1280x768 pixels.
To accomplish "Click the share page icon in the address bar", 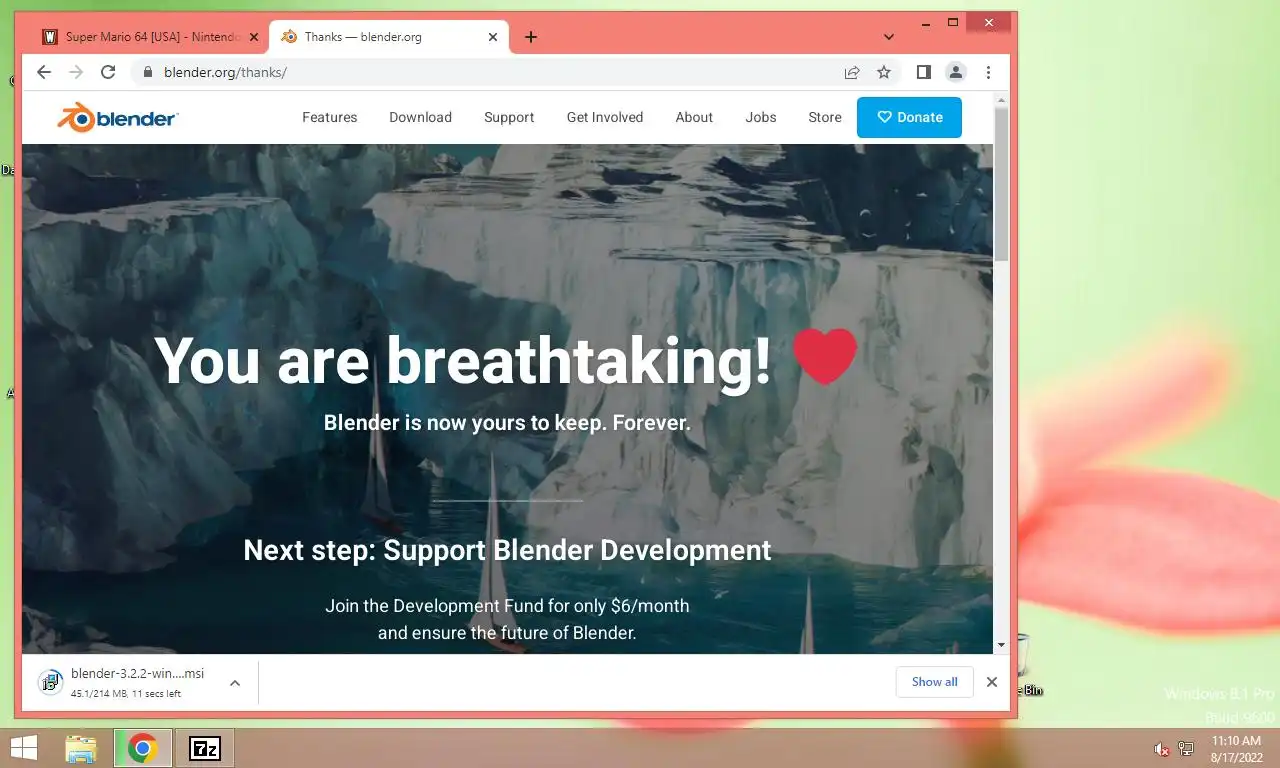I will (x=852, y=72).
